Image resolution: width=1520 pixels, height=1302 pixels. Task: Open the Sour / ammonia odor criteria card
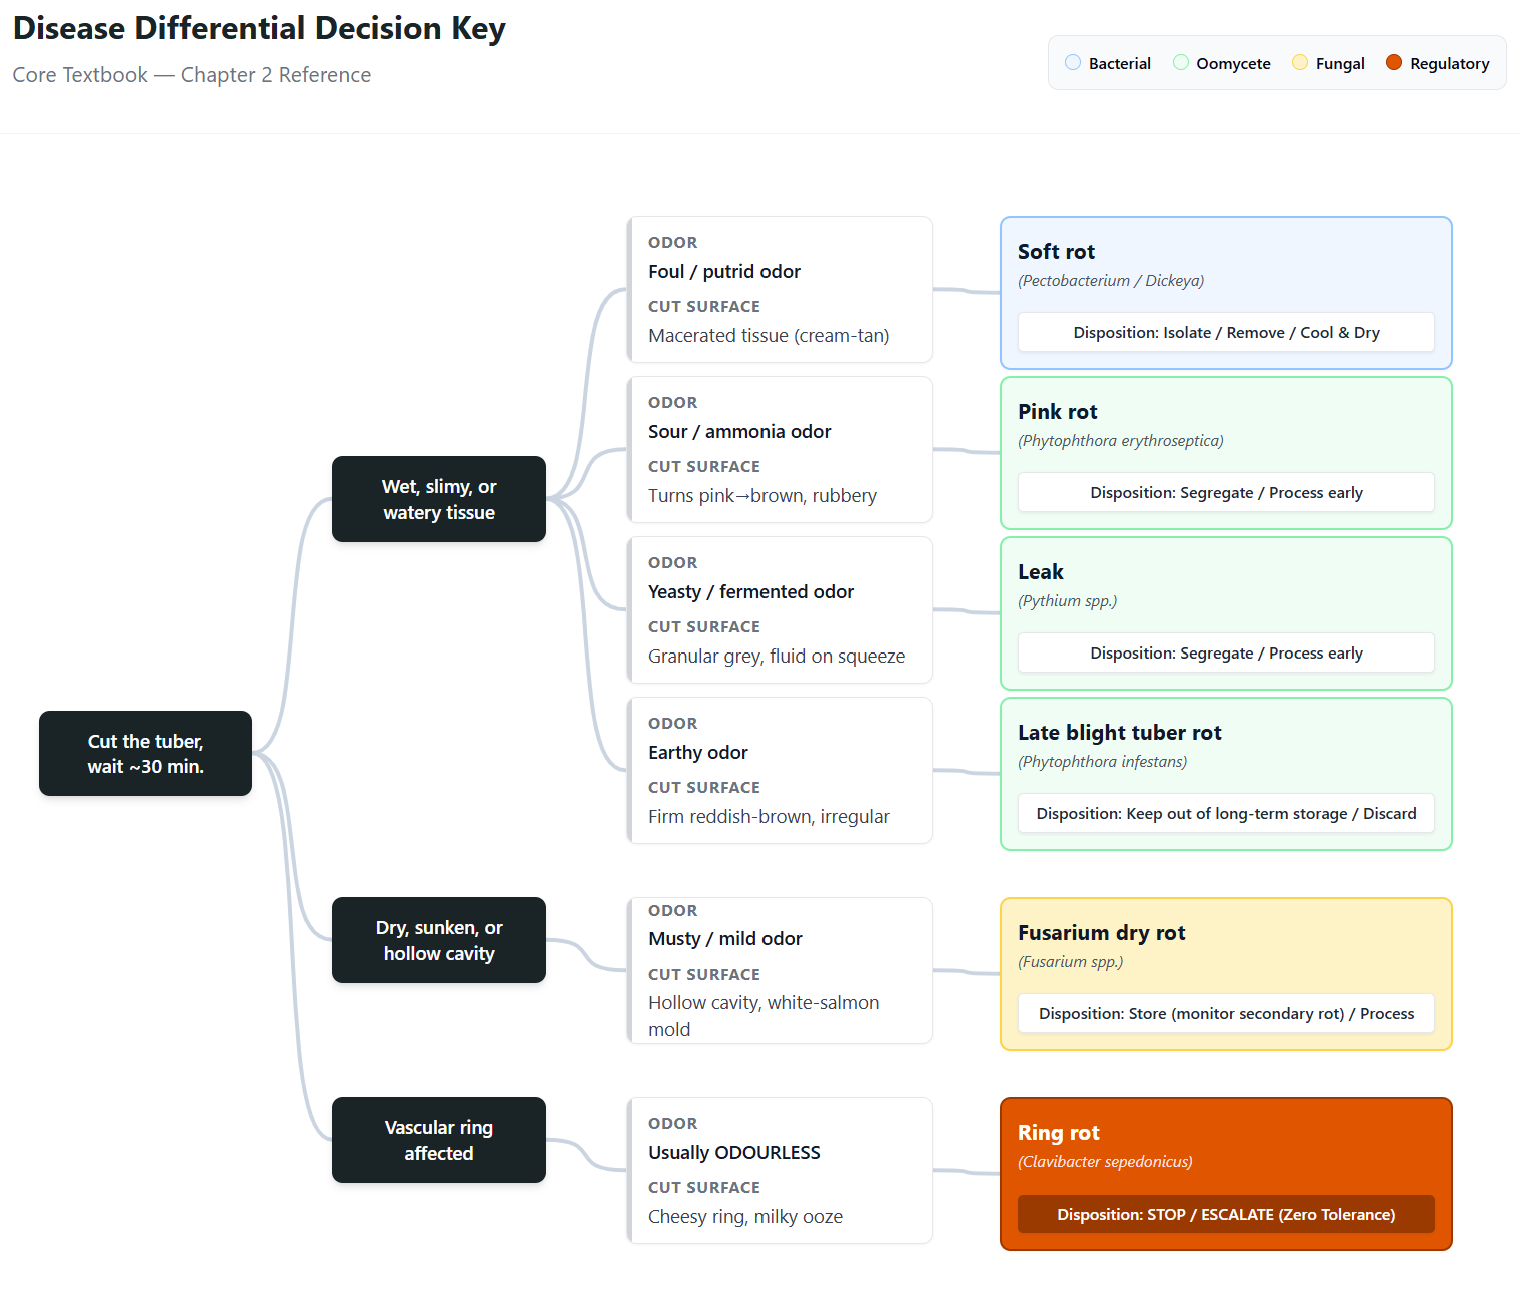coord(780,450)
